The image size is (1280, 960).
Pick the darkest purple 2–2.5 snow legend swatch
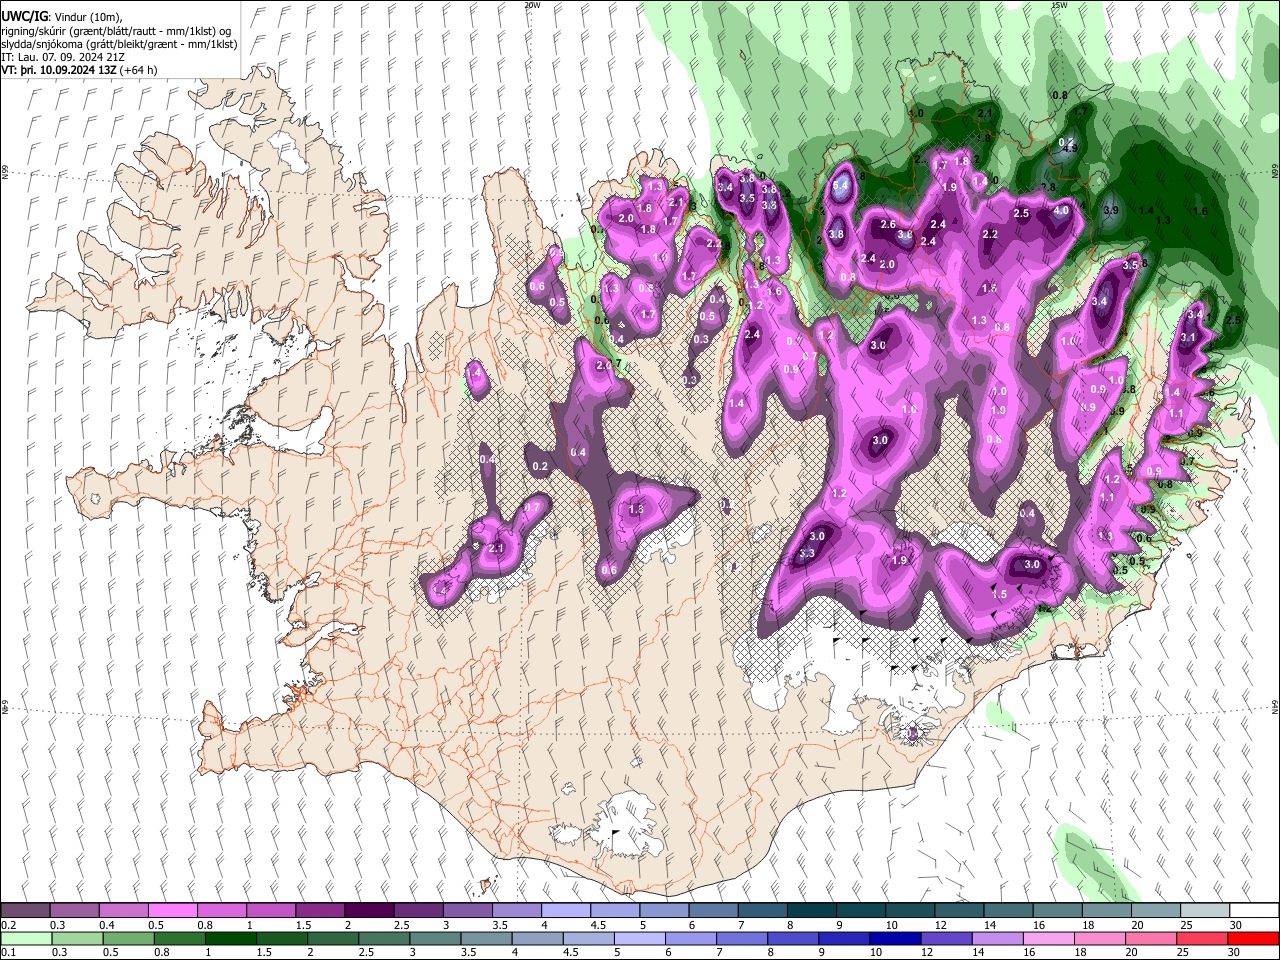369,910
